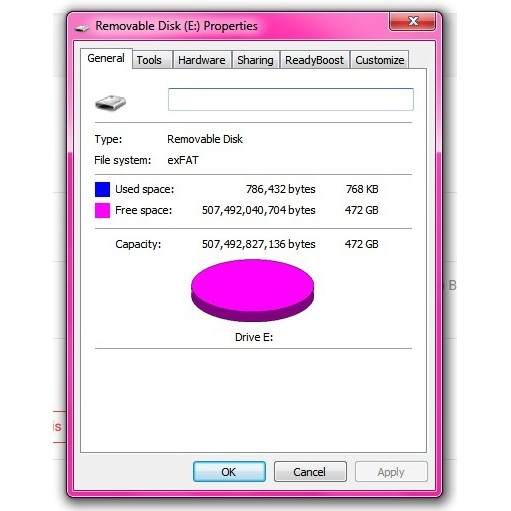The width and height of the screenshot is (511, 511).
Task: Click the grayed-out Apply button
Action: pyautogui.click(x=391, y=471)
